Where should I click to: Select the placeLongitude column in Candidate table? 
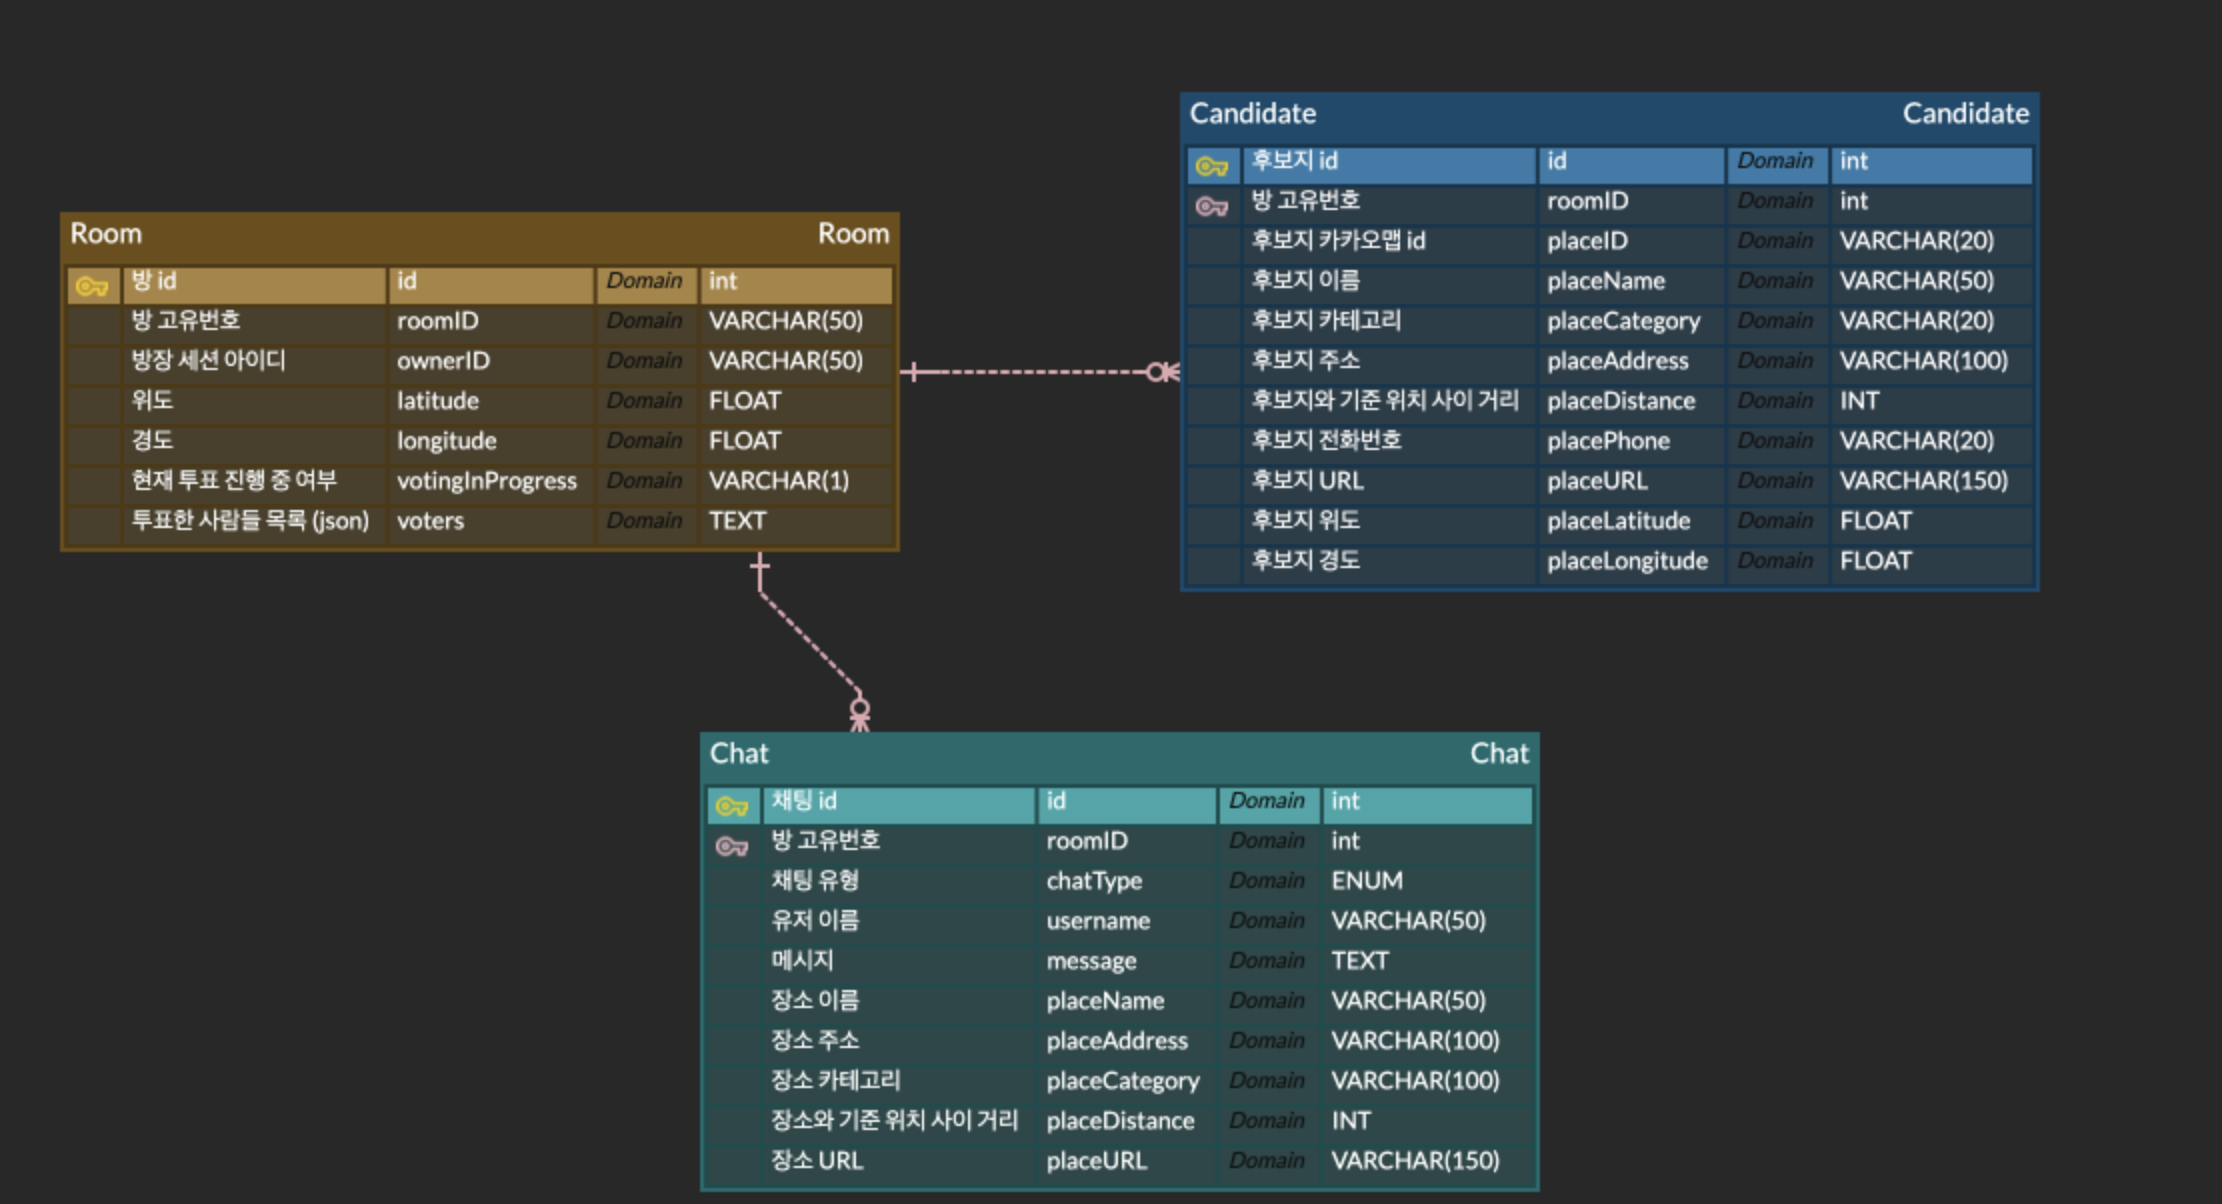(x=1626, y=561)
